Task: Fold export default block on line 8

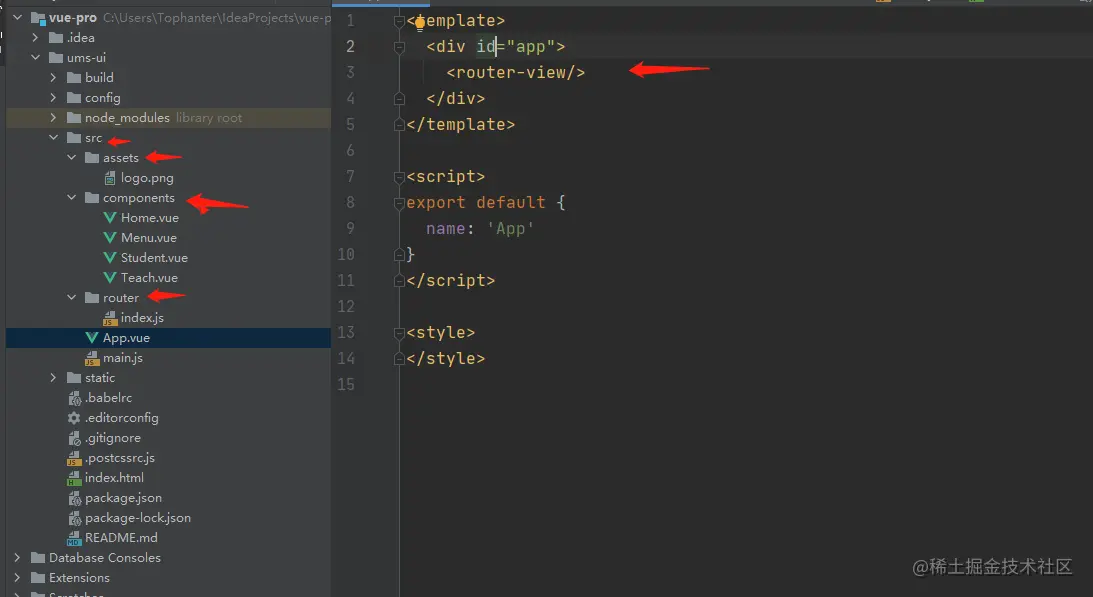Action: pyautogui.click(x=399, y=203)
